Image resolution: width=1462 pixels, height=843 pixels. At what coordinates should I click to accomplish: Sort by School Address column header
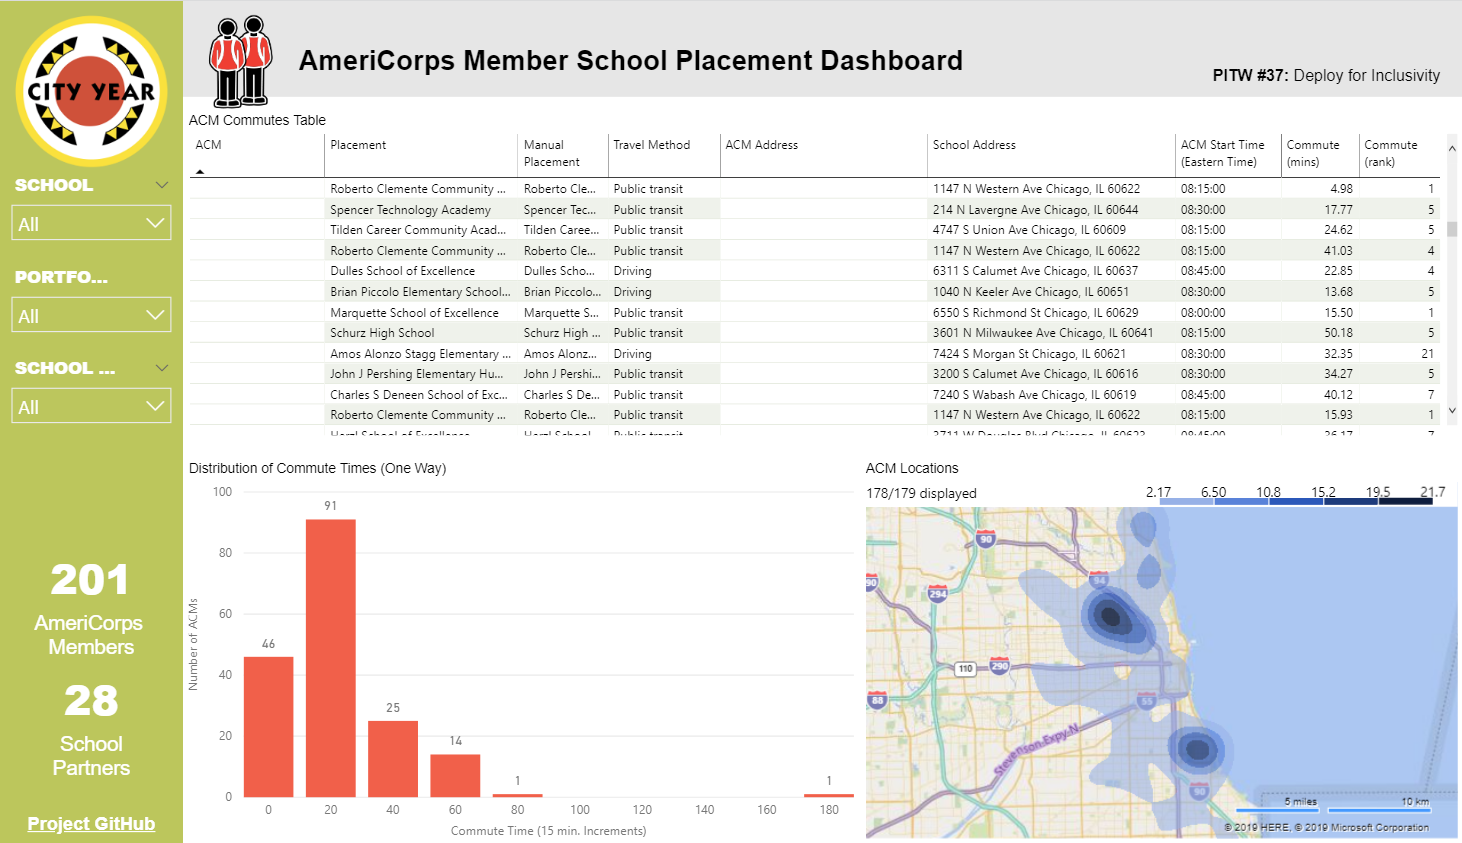click(974, 145)
